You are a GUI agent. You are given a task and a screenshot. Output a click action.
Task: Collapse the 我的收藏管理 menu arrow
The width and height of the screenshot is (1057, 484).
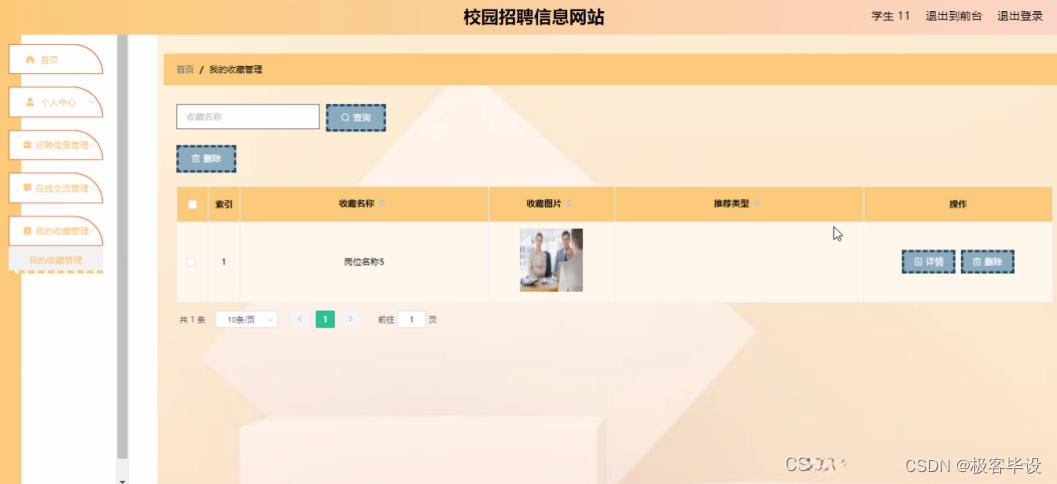pos(92,231)
